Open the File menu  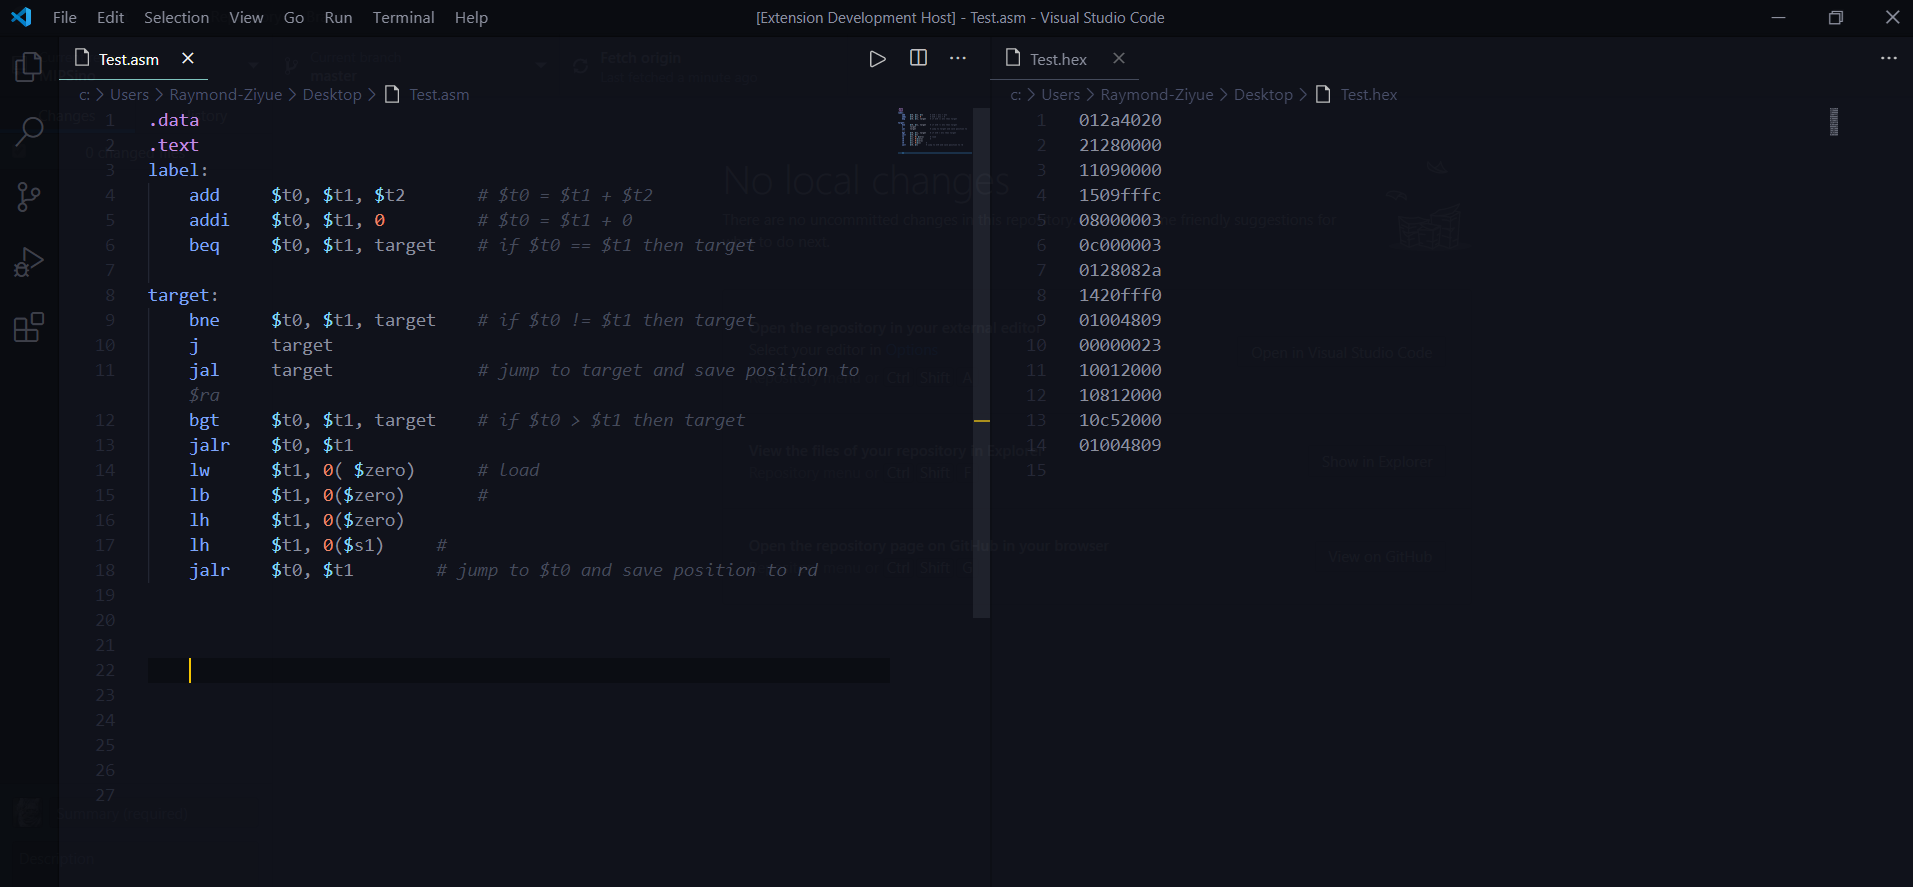tap(65, 17)
